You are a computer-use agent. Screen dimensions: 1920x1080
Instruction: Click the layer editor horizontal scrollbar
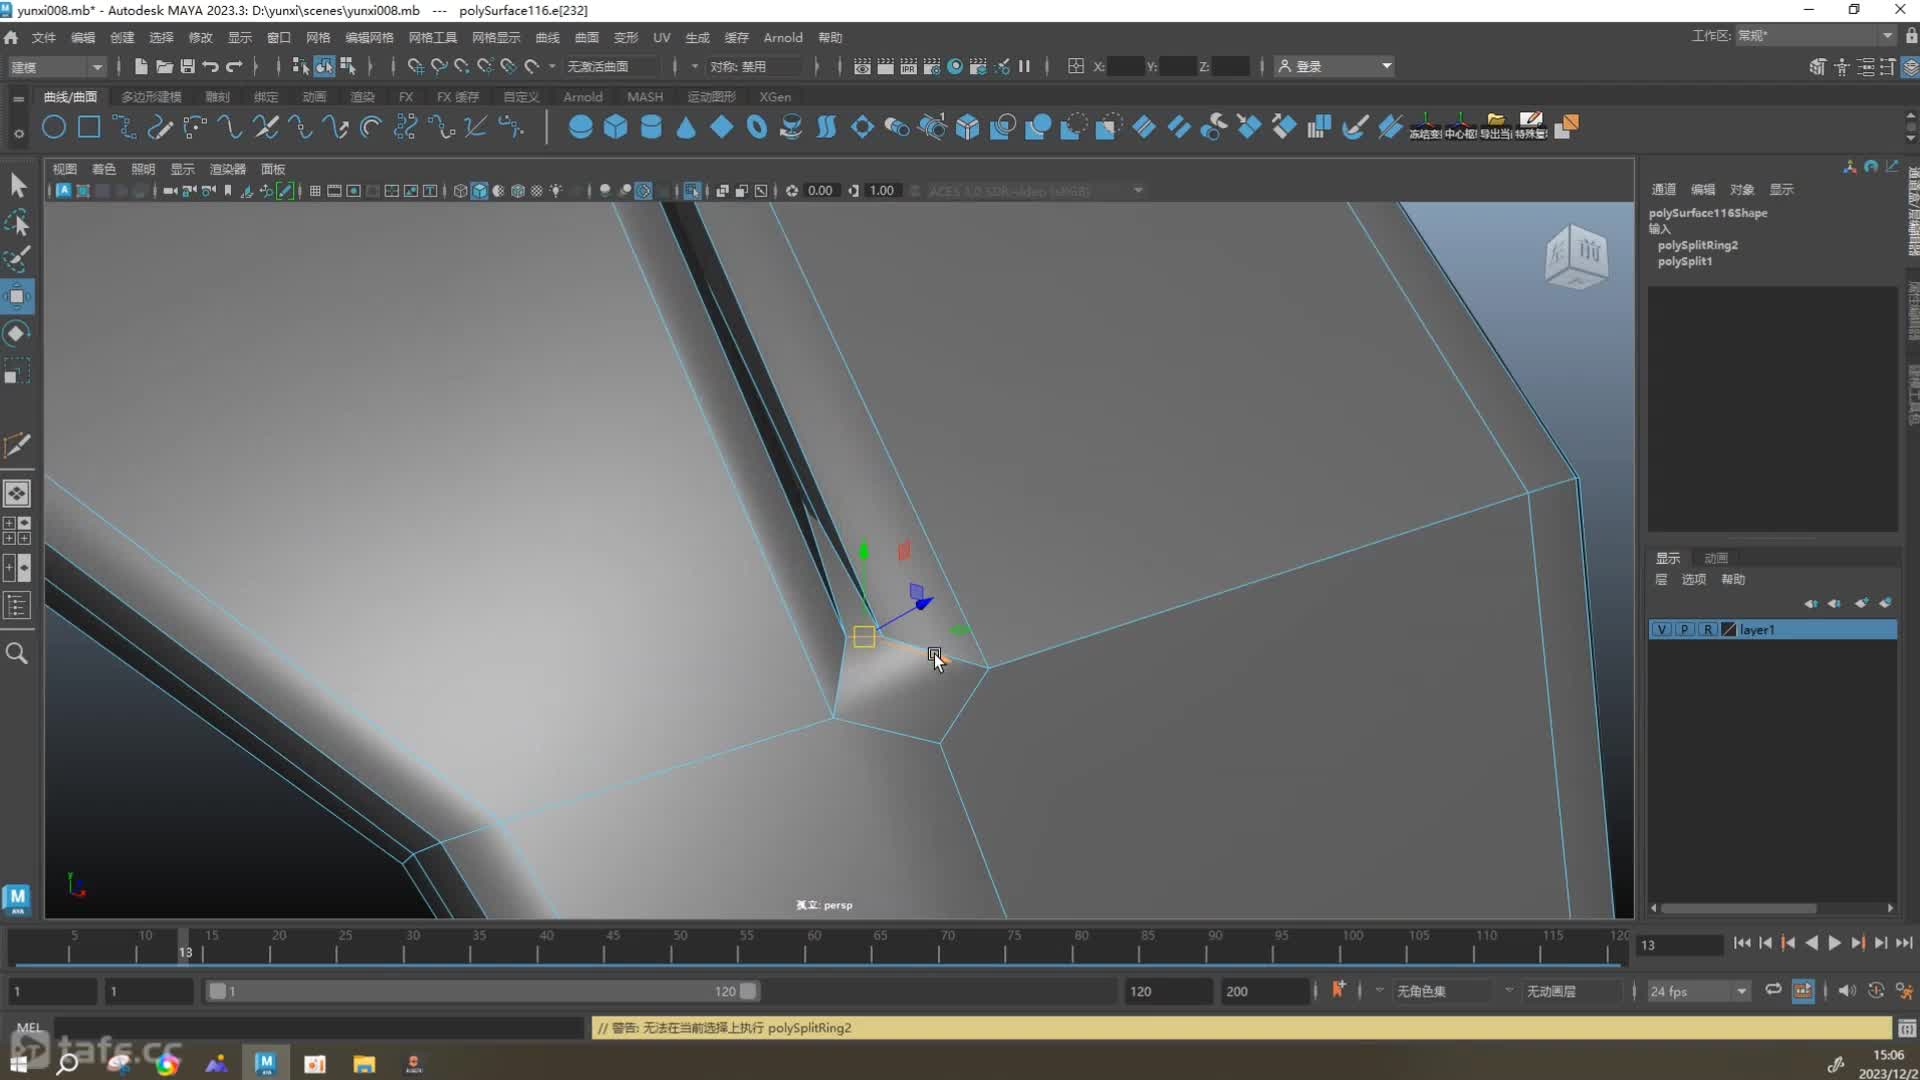pos(1739,908)
